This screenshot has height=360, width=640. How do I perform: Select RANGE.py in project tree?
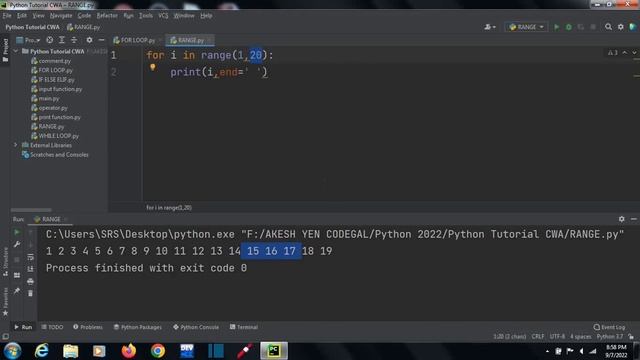point(48,127)
